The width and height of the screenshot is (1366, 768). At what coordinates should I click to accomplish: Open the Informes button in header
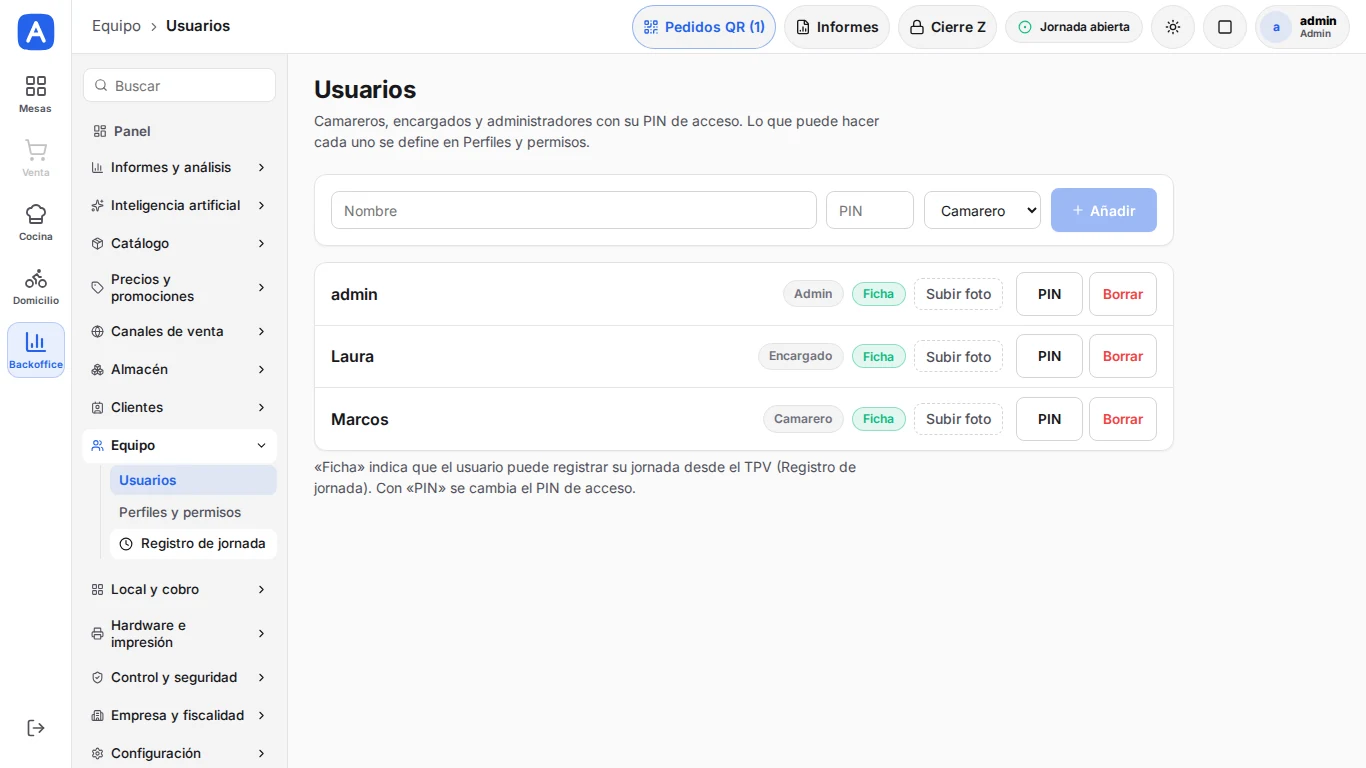pos(837,27)
